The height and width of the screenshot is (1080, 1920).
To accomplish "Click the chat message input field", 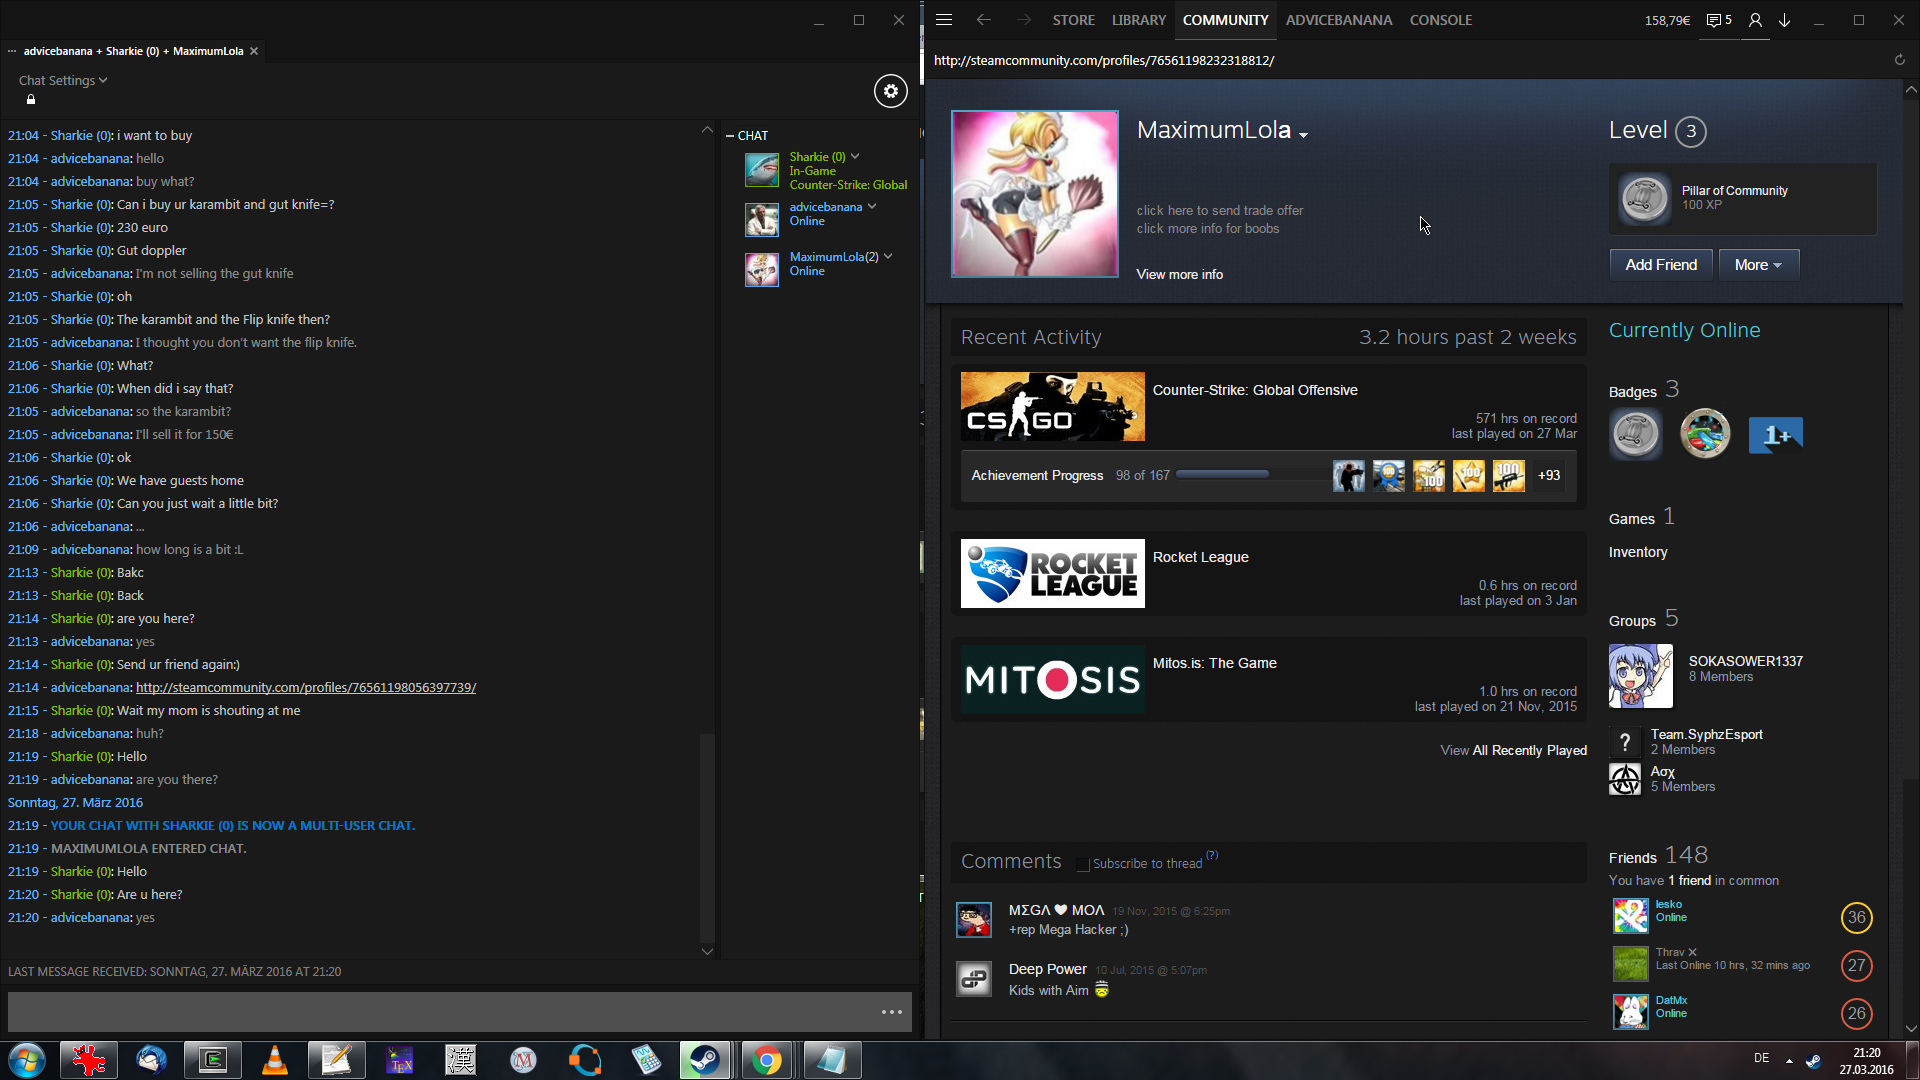I will (440, 1012).
